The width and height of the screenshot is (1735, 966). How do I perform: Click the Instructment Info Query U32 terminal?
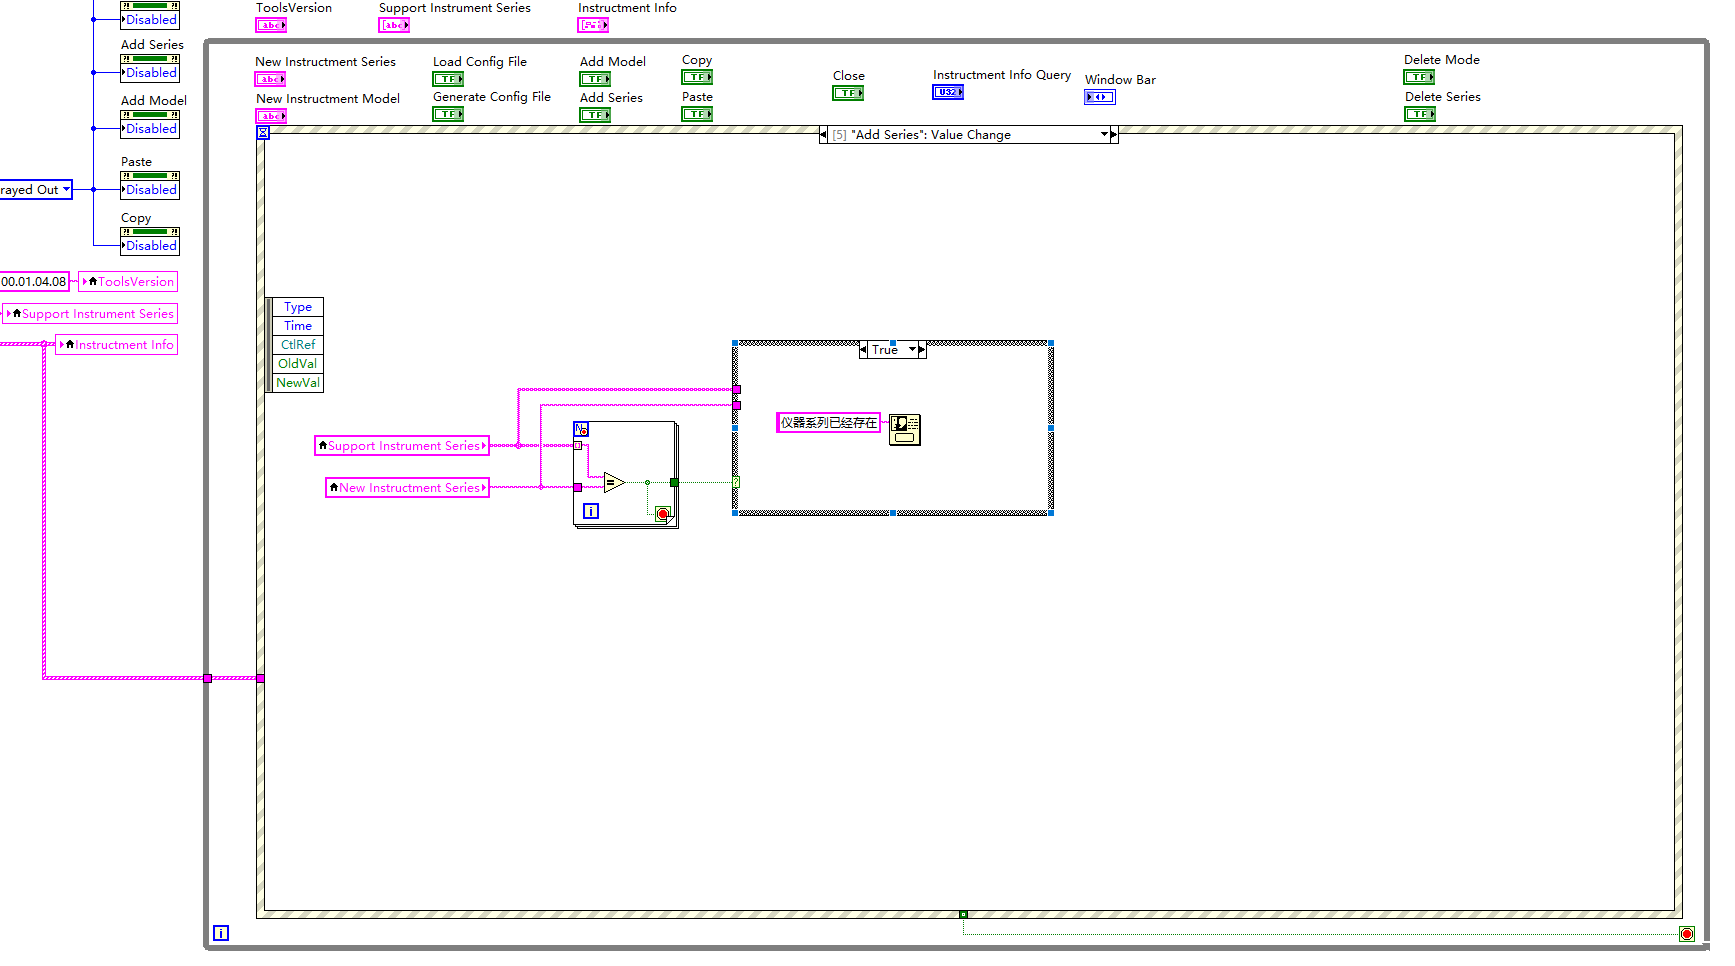pyautogui.click(x=948, y=92)
